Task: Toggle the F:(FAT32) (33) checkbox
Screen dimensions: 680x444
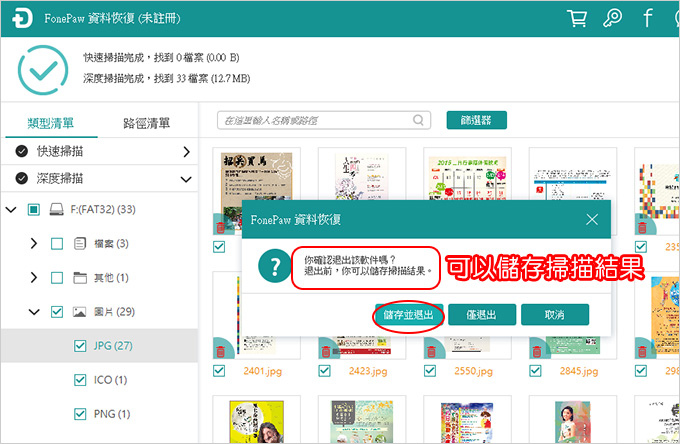Action: click(33, 209)
